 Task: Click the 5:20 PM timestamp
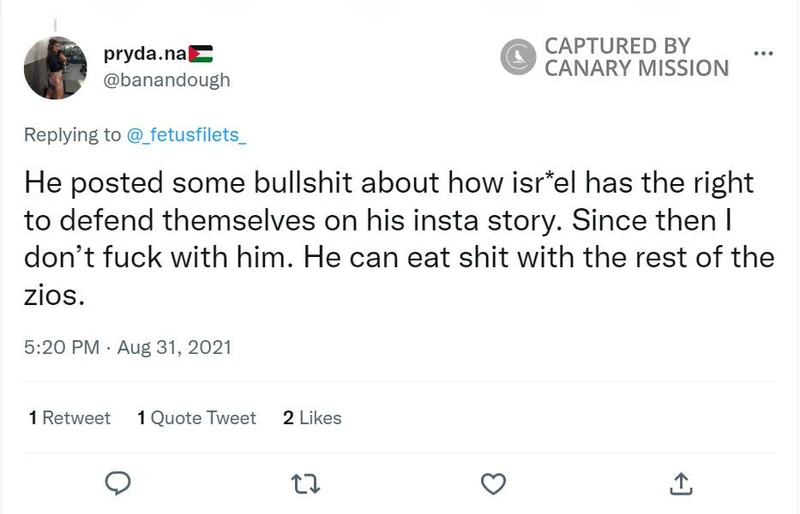(62, 349)
